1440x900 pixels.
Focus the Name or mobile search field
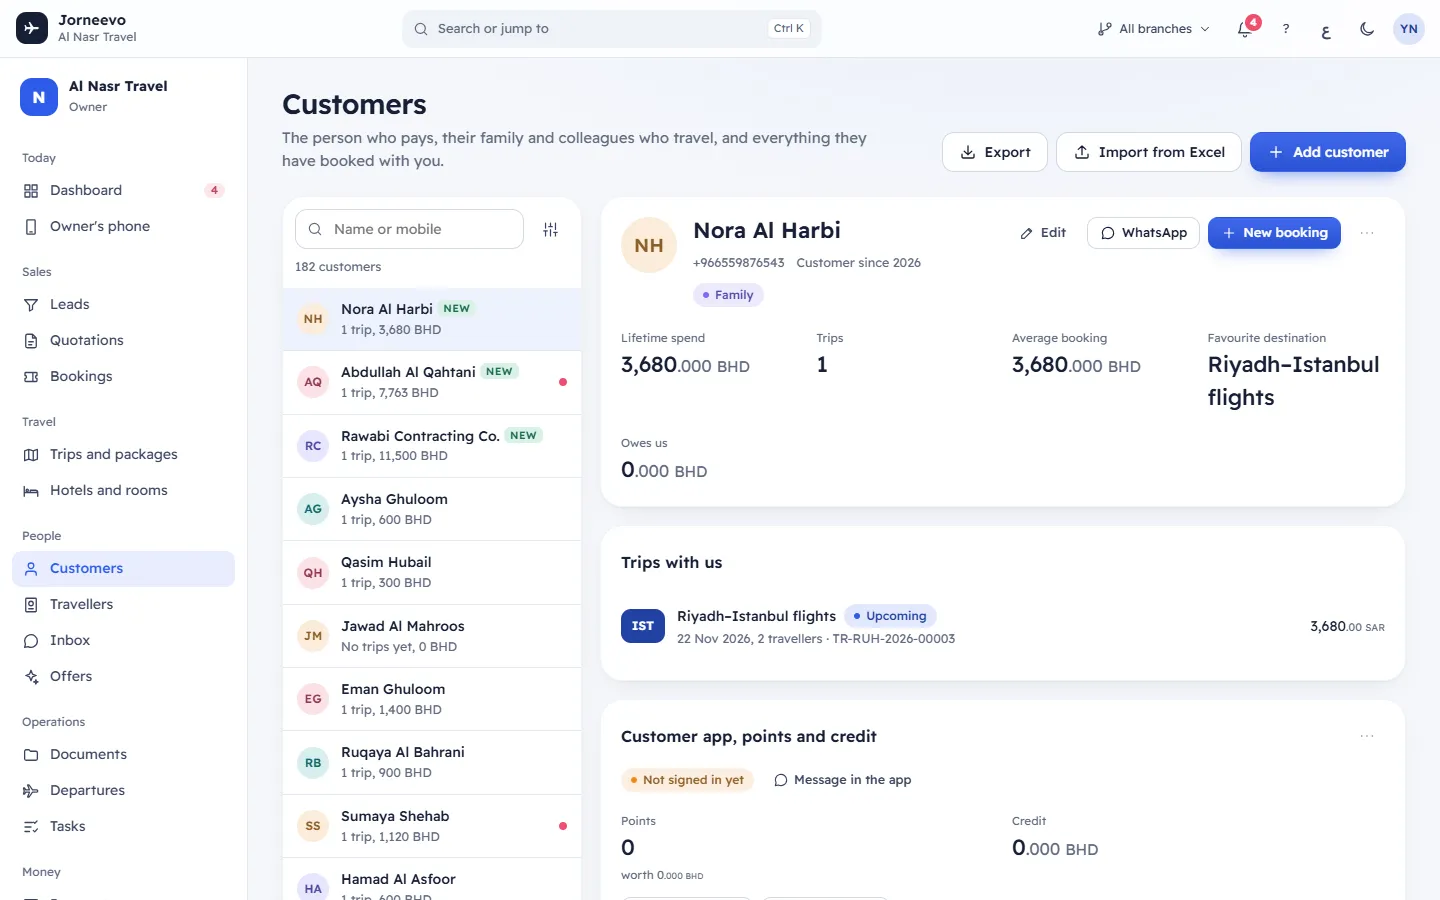pos(409,229)
